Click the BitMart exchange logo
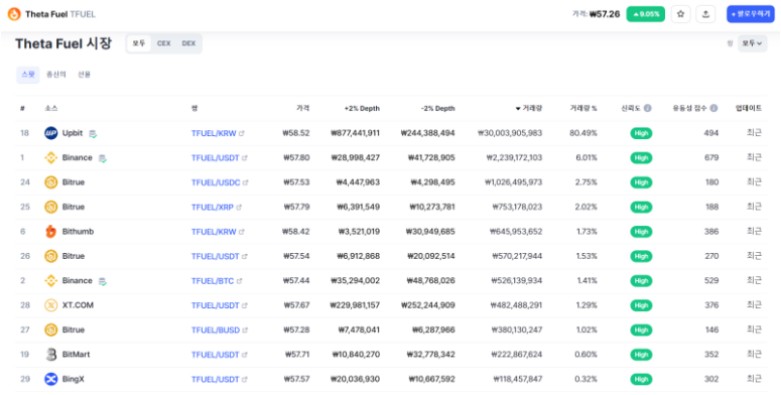The image size is (781, 395). (51, 355)
